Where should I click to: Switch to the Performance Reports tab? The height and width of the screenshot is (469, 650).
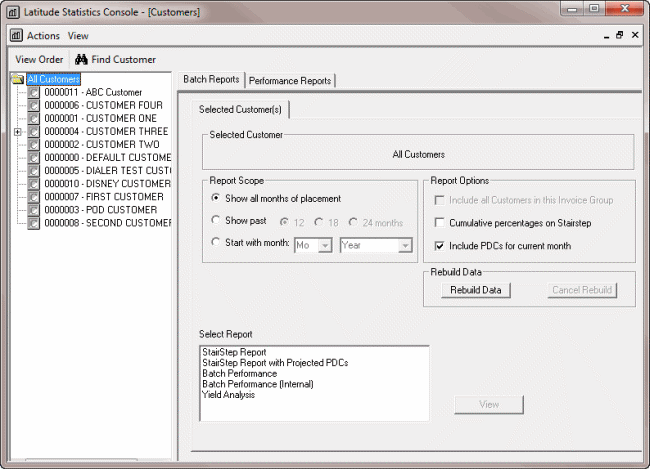[x=290, y=80]
